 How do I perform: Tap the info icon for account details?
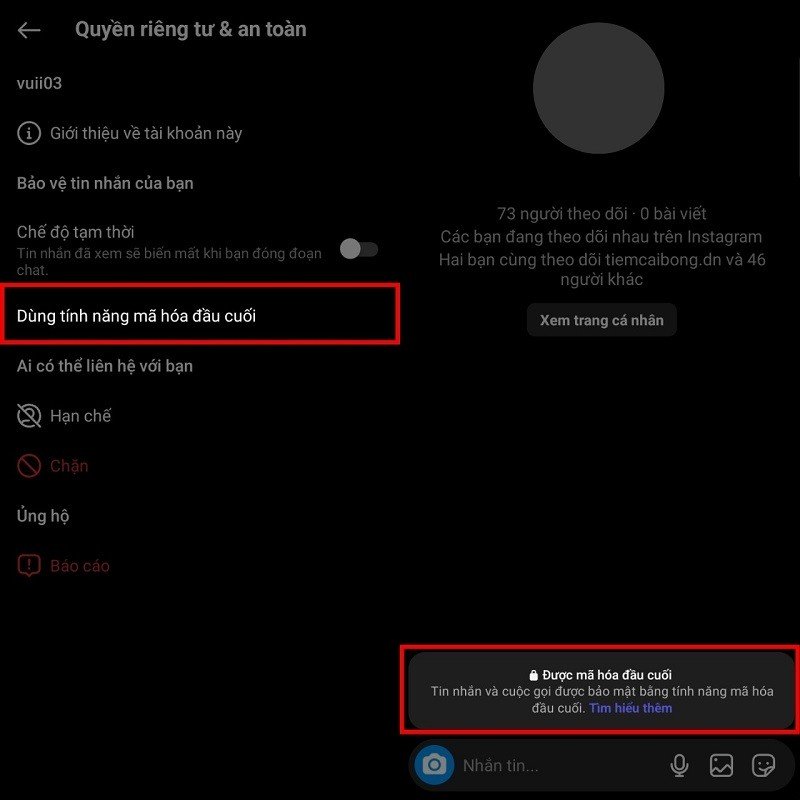click(29, 133)
